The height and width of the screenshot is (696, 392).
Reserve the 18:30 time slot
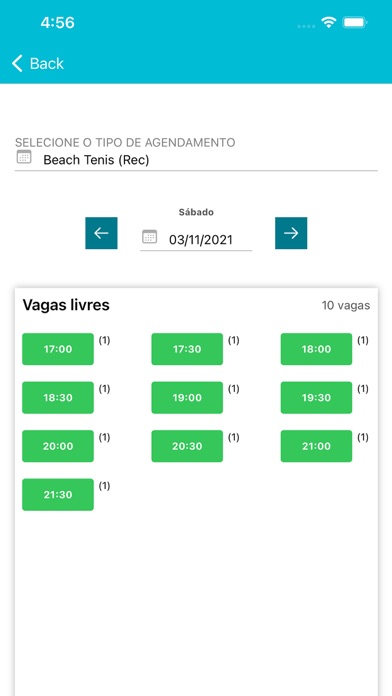58,397
